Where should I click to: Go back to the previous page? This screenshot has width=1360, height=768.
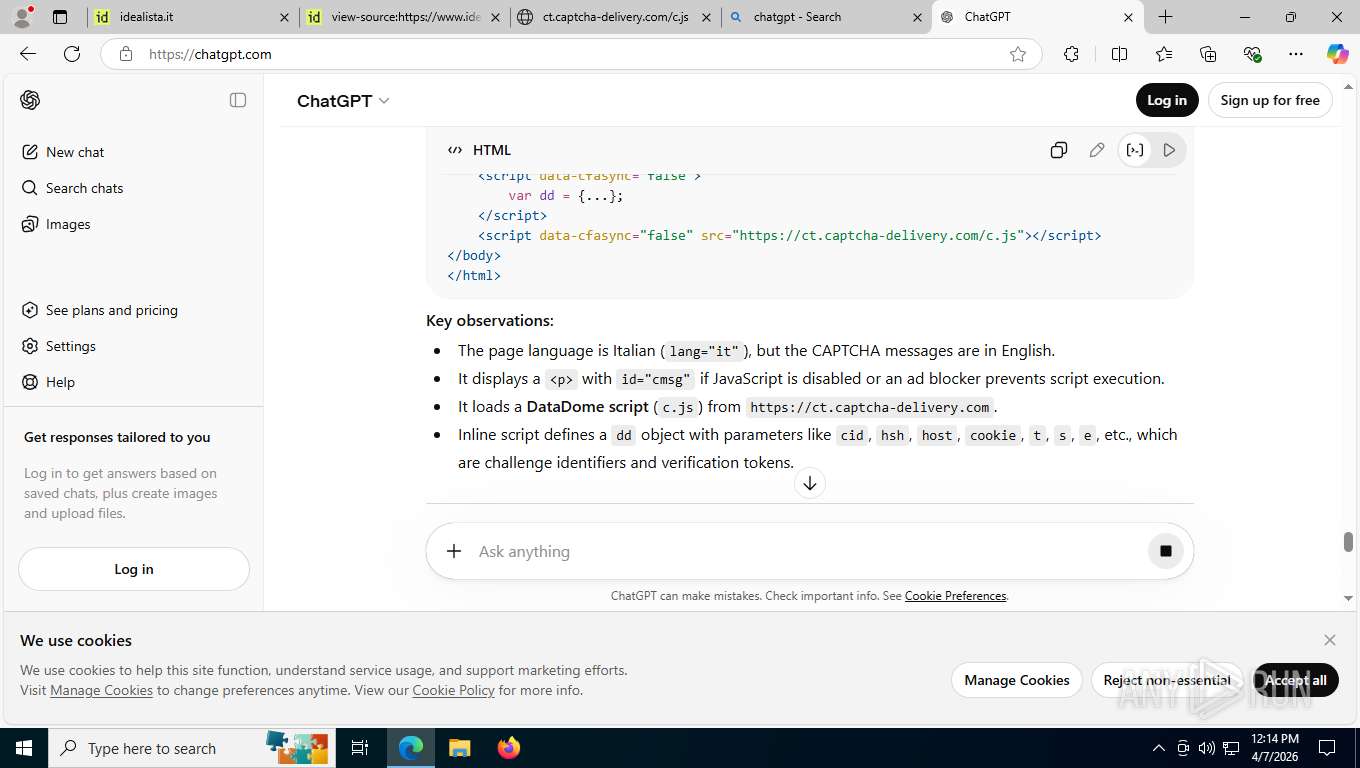click(x=28, y=54)
